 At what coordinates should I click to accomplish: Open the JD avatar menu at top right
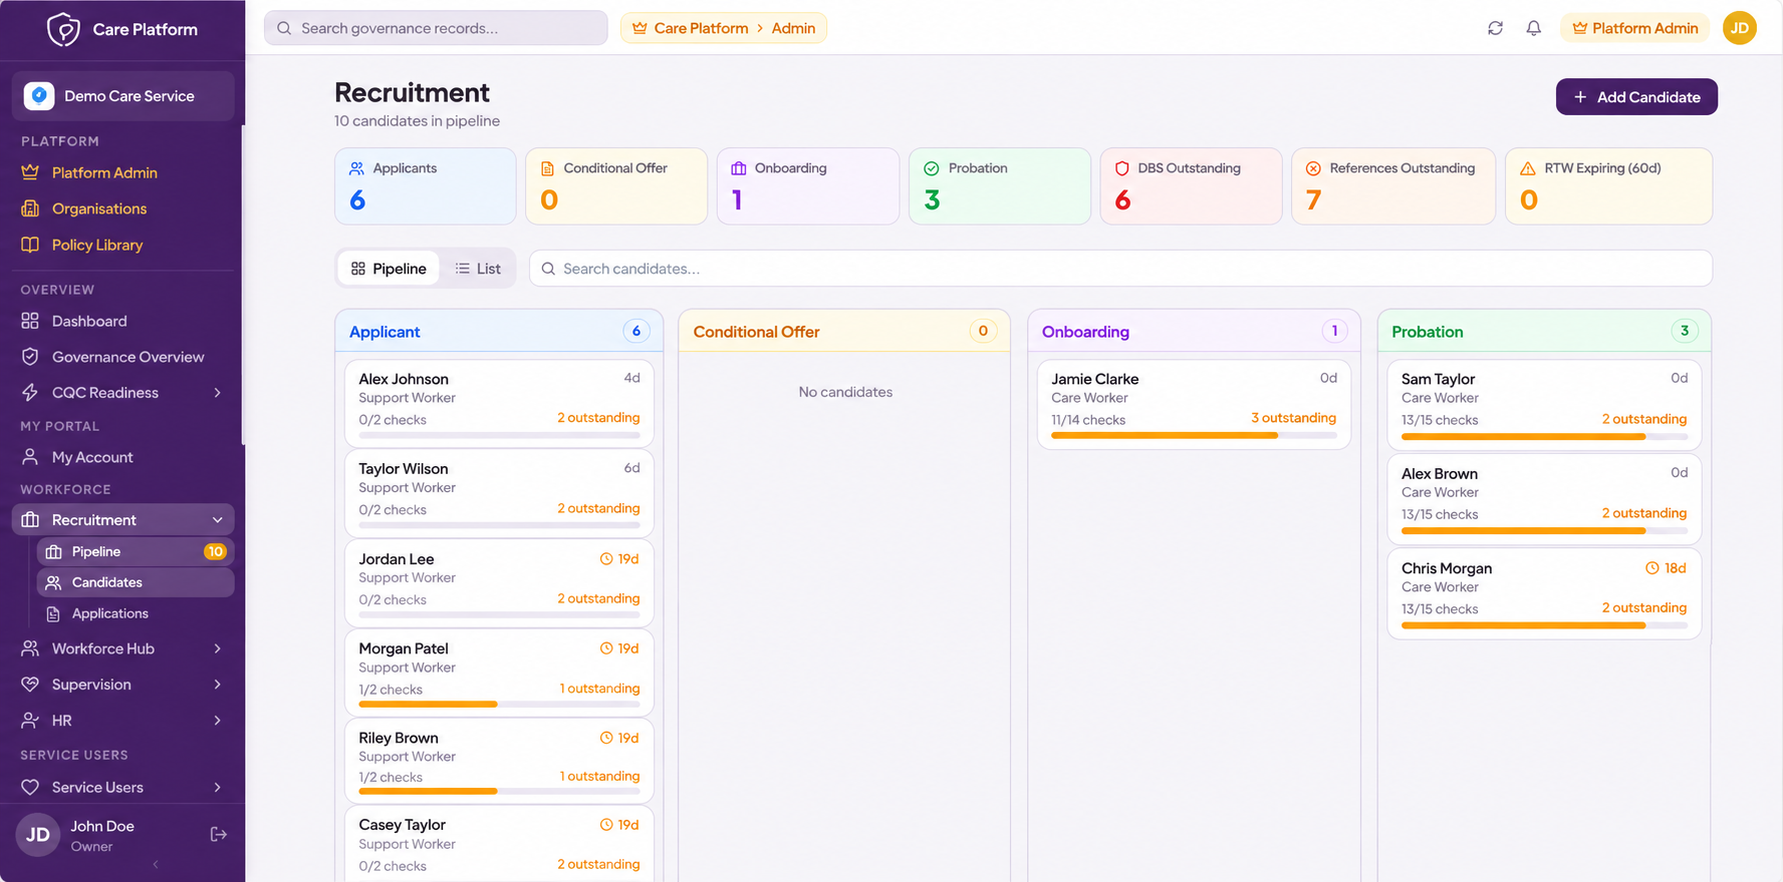tap(1739, 28)
